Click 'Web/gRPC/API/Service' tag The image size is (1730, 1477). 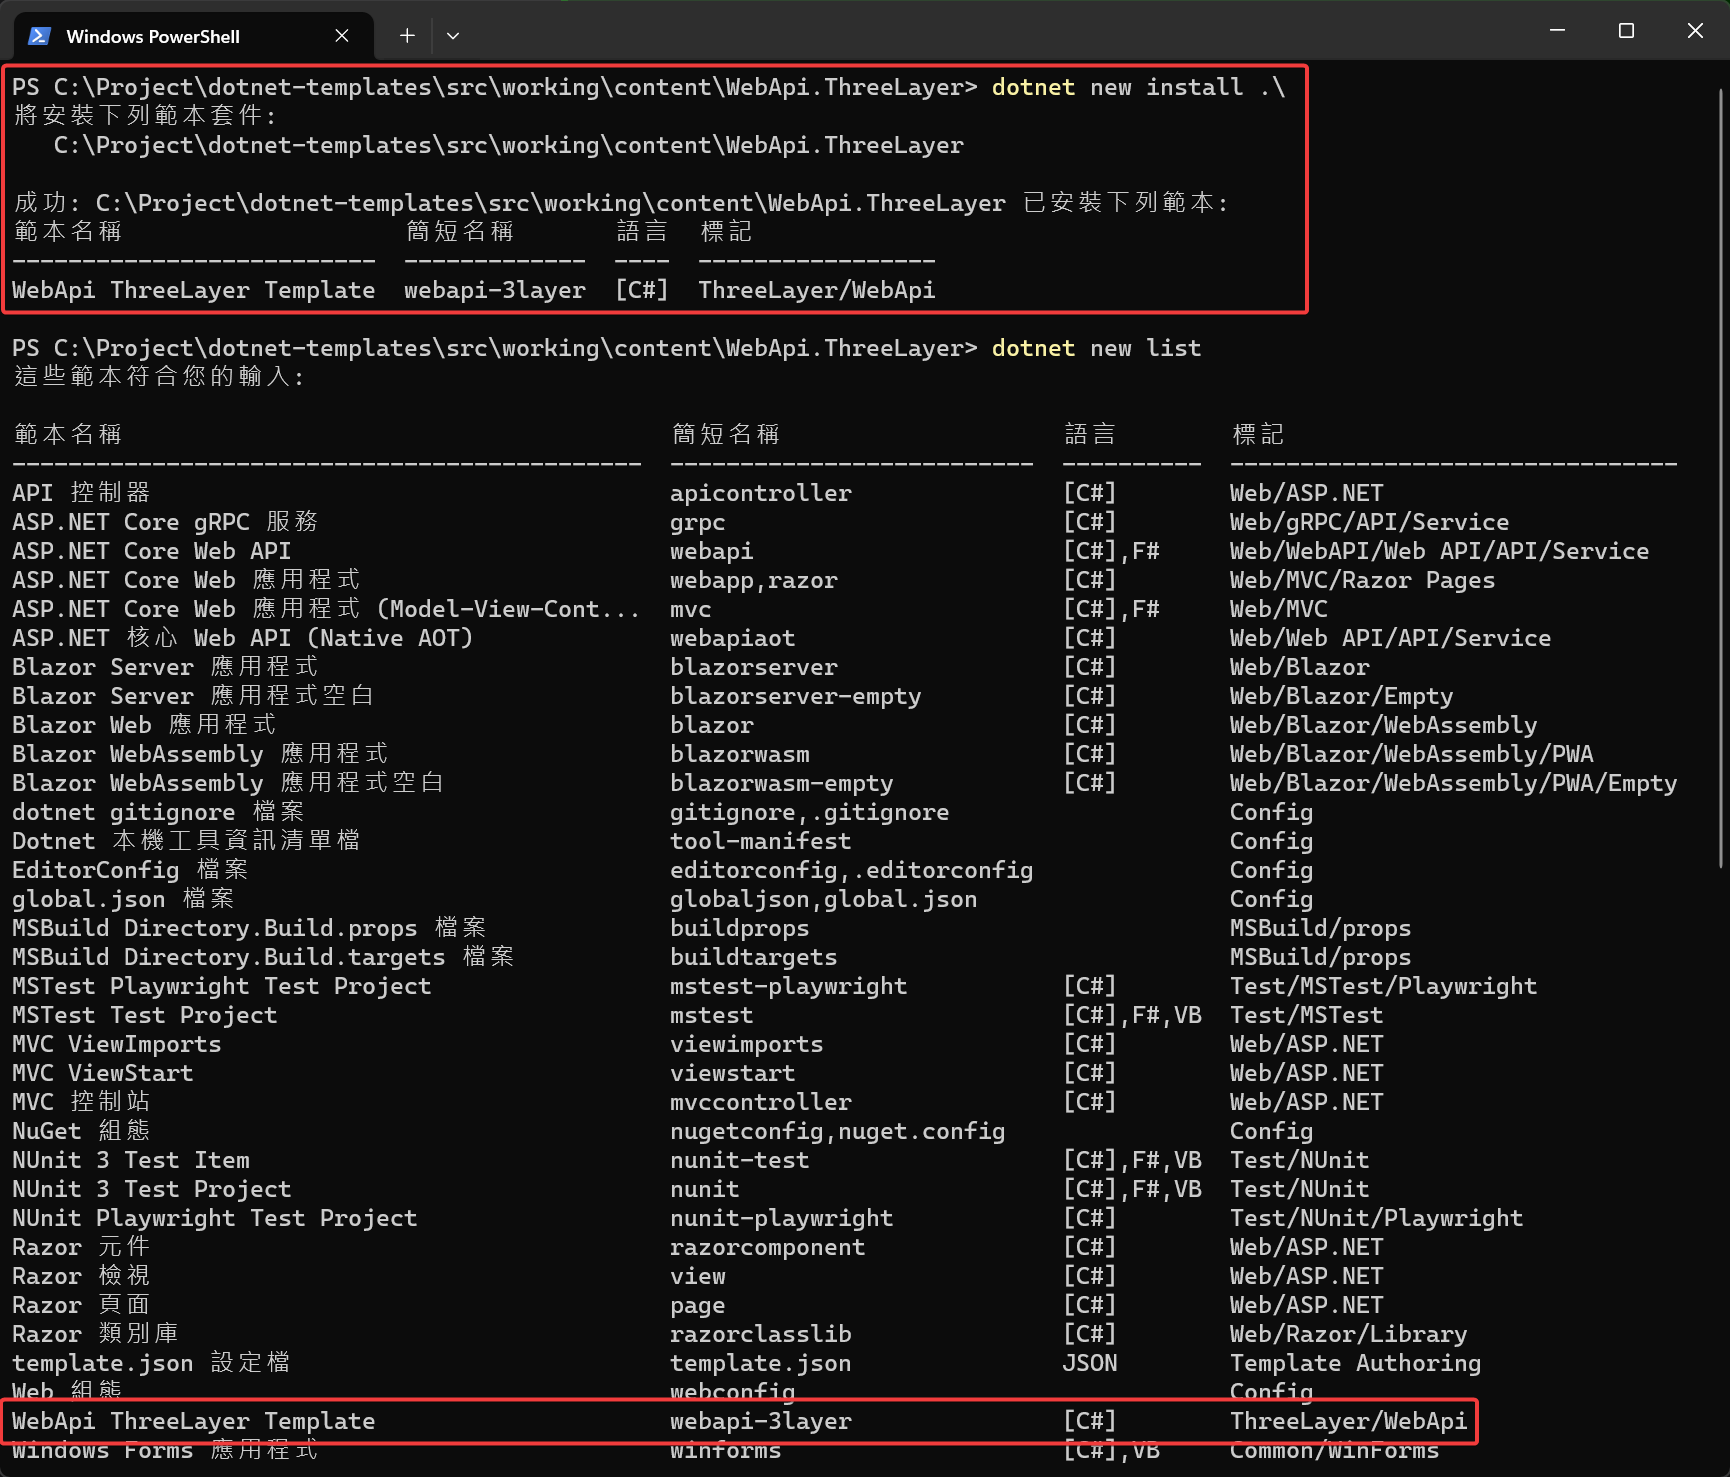coord(1370,523)
